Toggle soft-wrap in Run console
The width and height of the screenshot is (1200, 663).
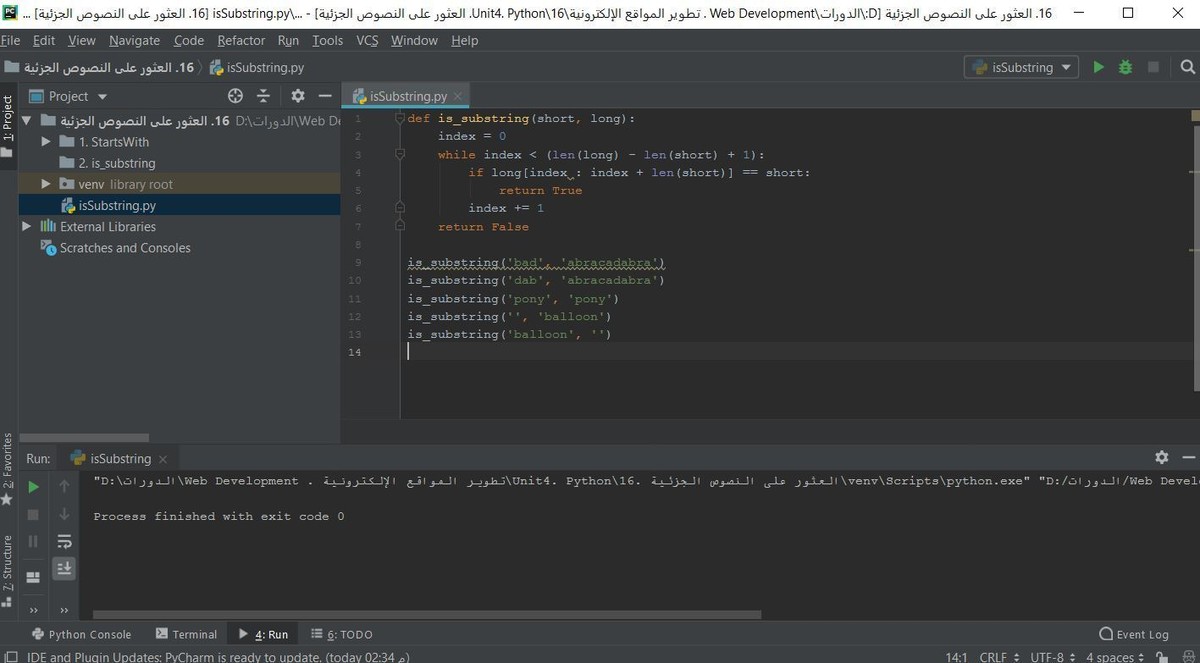64,541
